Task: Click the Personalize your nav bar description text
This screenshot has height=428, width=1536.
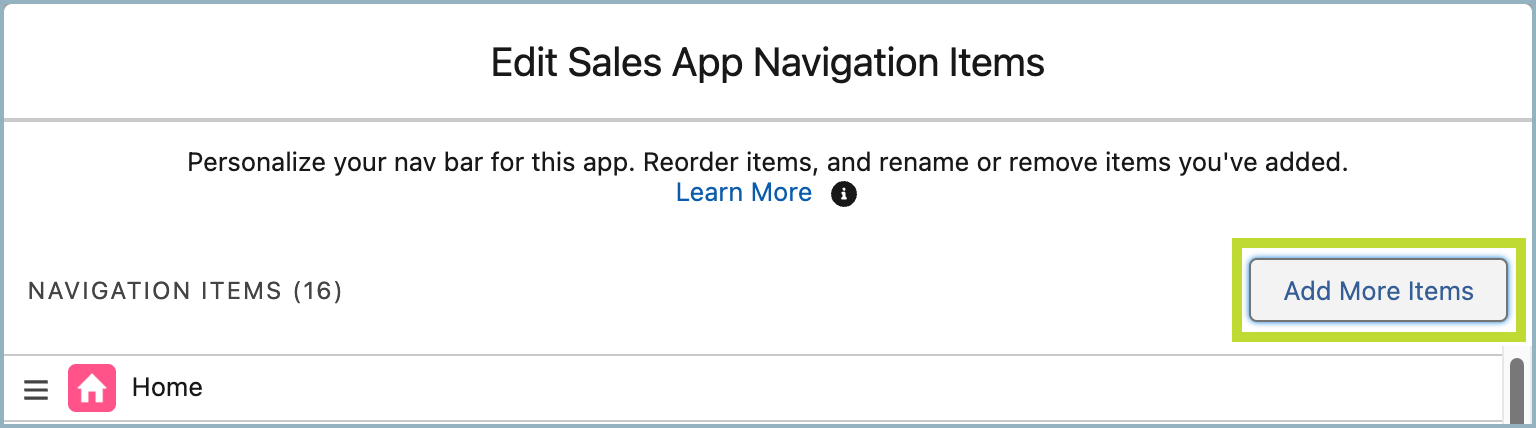Action: [767, 161]
